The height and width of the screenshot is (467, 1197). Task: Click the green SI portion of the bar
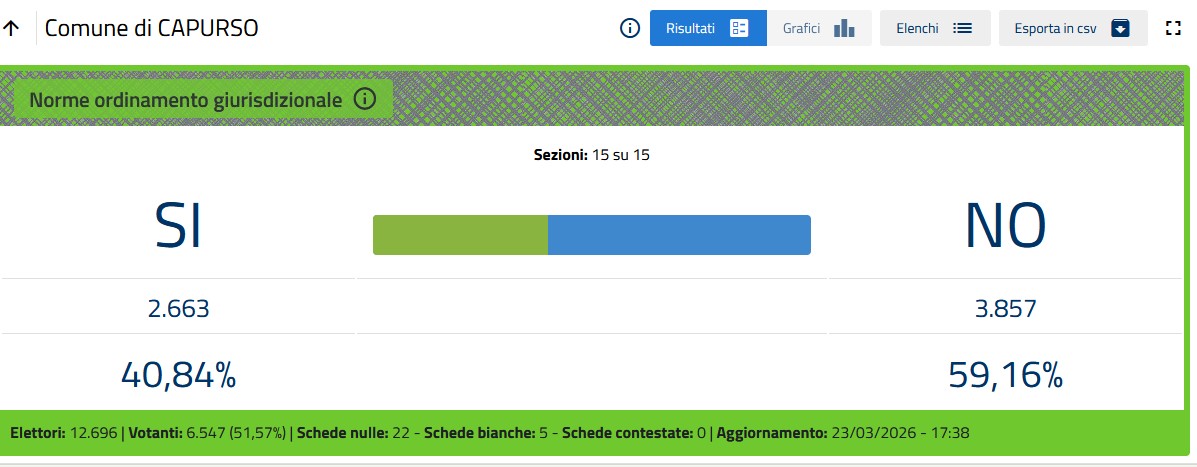click(460, 235)
